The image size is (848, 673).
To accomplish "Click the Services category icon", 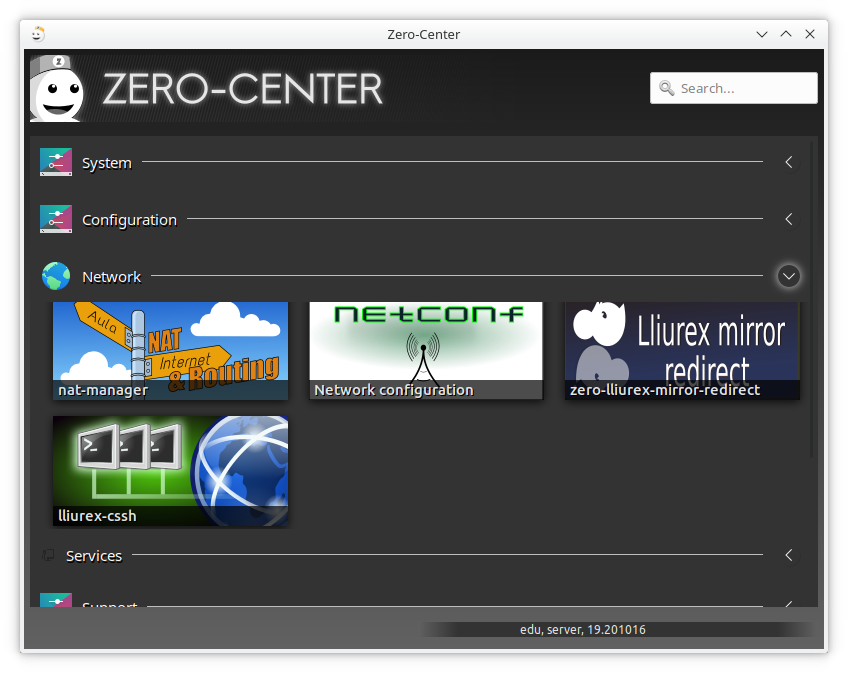I will pos(48,555).
